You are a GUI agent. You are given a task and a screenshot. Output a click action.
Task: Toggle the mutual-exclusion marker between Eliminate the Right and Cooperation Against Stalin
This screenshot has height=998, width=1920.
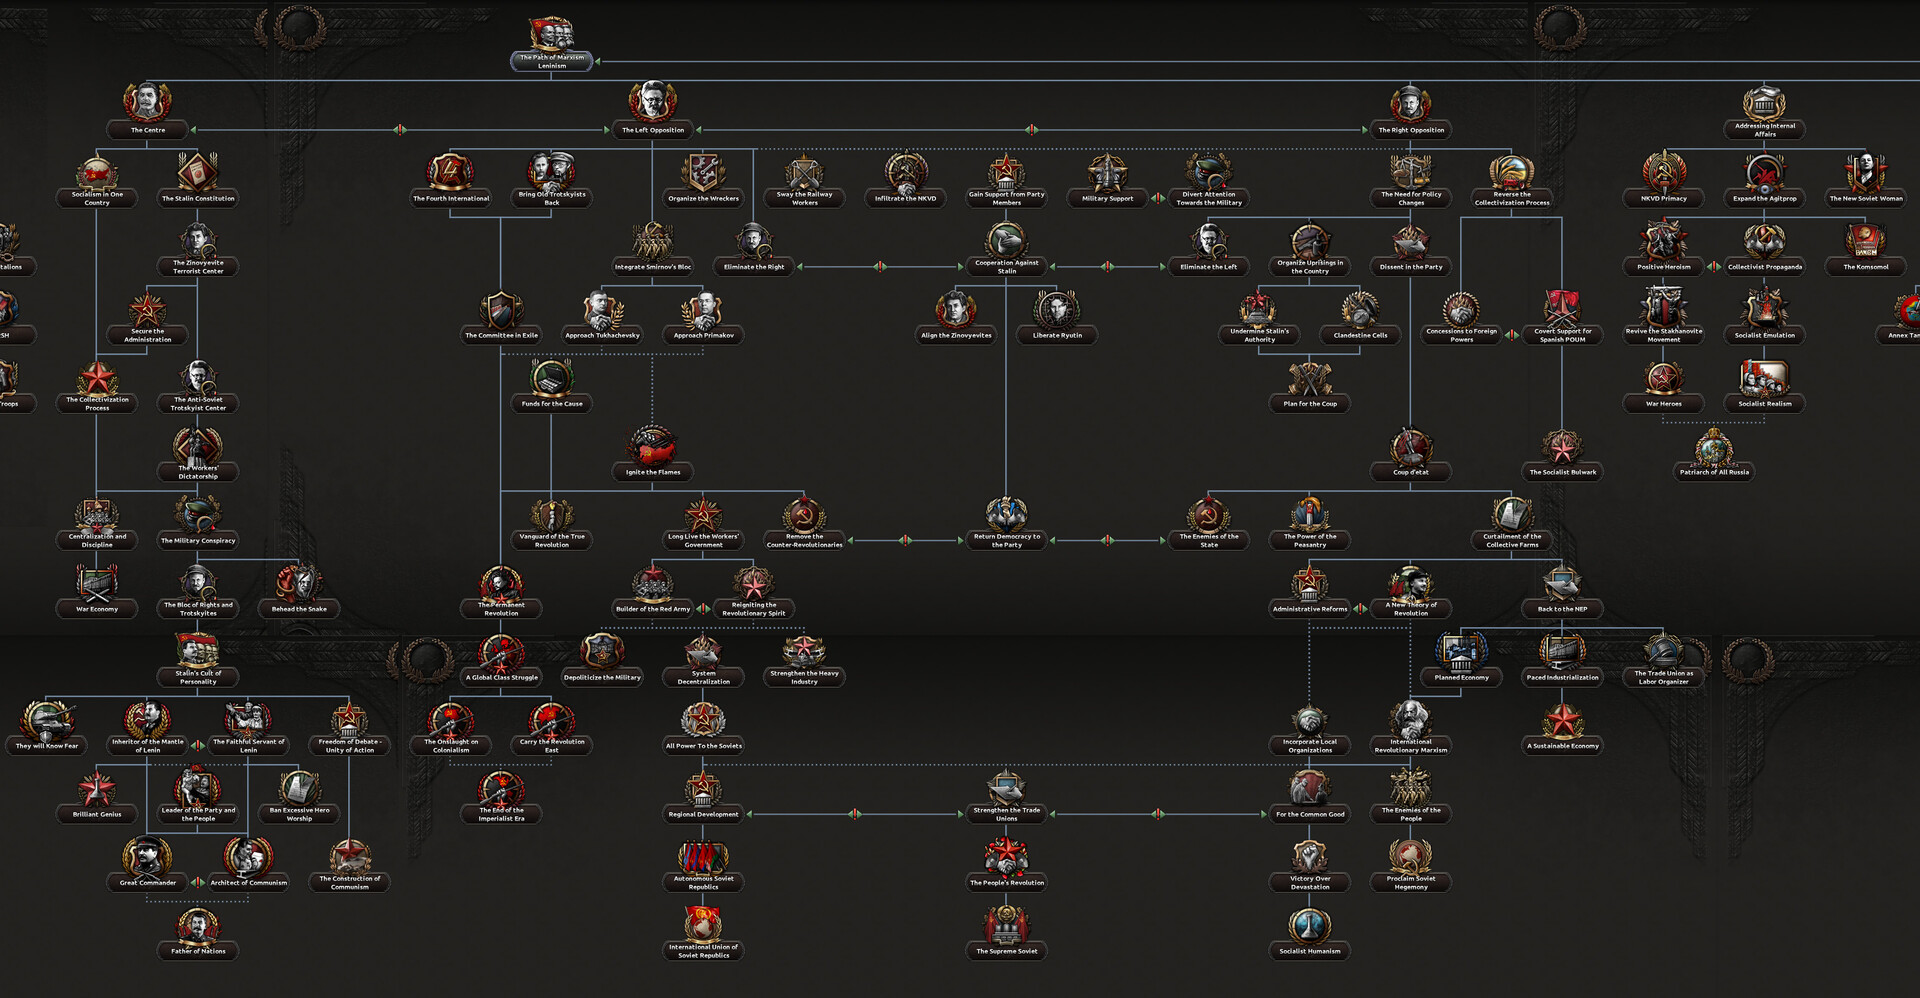(x=880, y=266)
